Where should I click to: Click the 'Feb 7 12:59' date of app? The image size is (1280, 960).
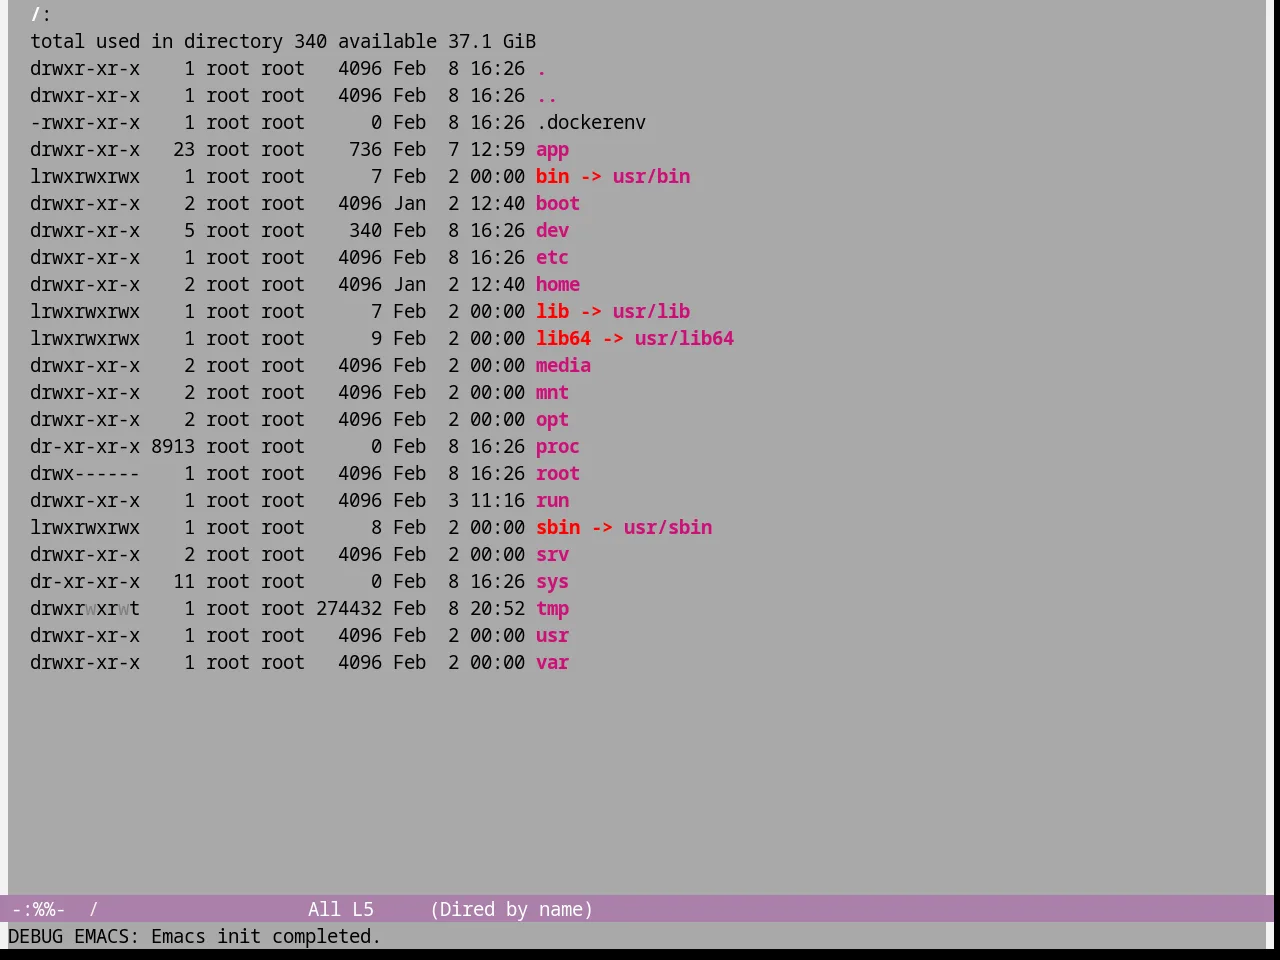point(459,149)
